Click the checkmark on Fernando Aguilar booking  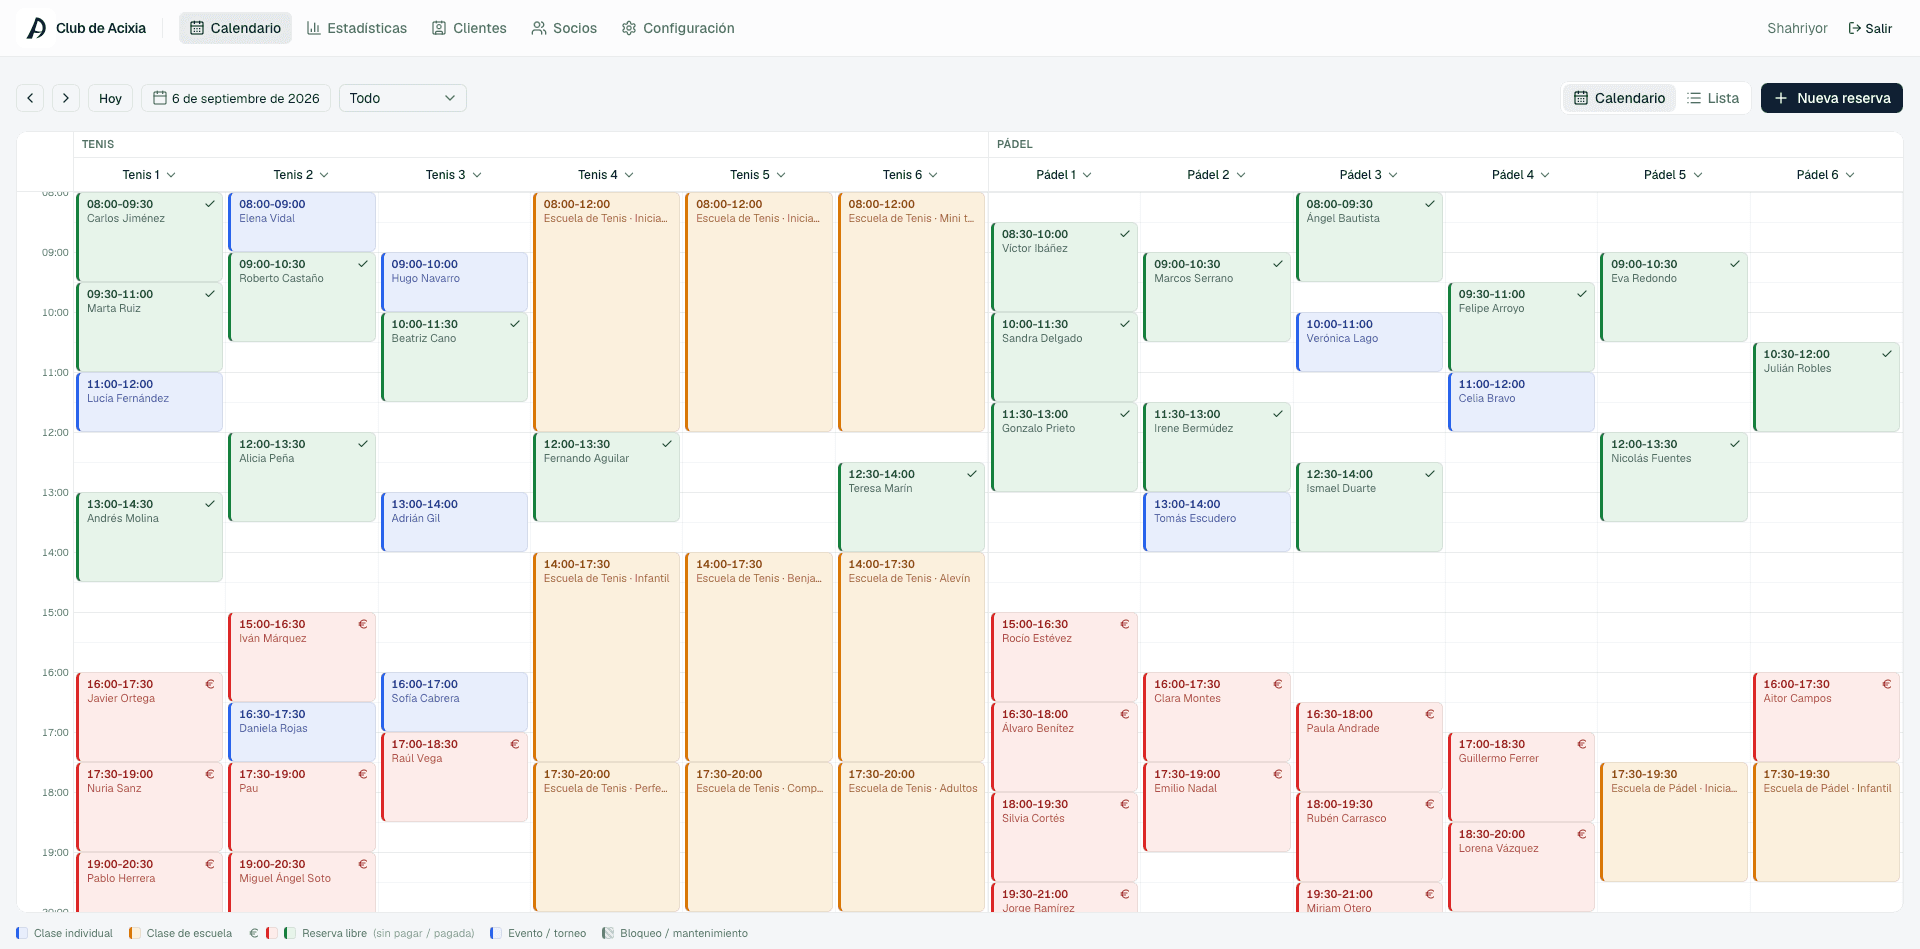(667, 444)
